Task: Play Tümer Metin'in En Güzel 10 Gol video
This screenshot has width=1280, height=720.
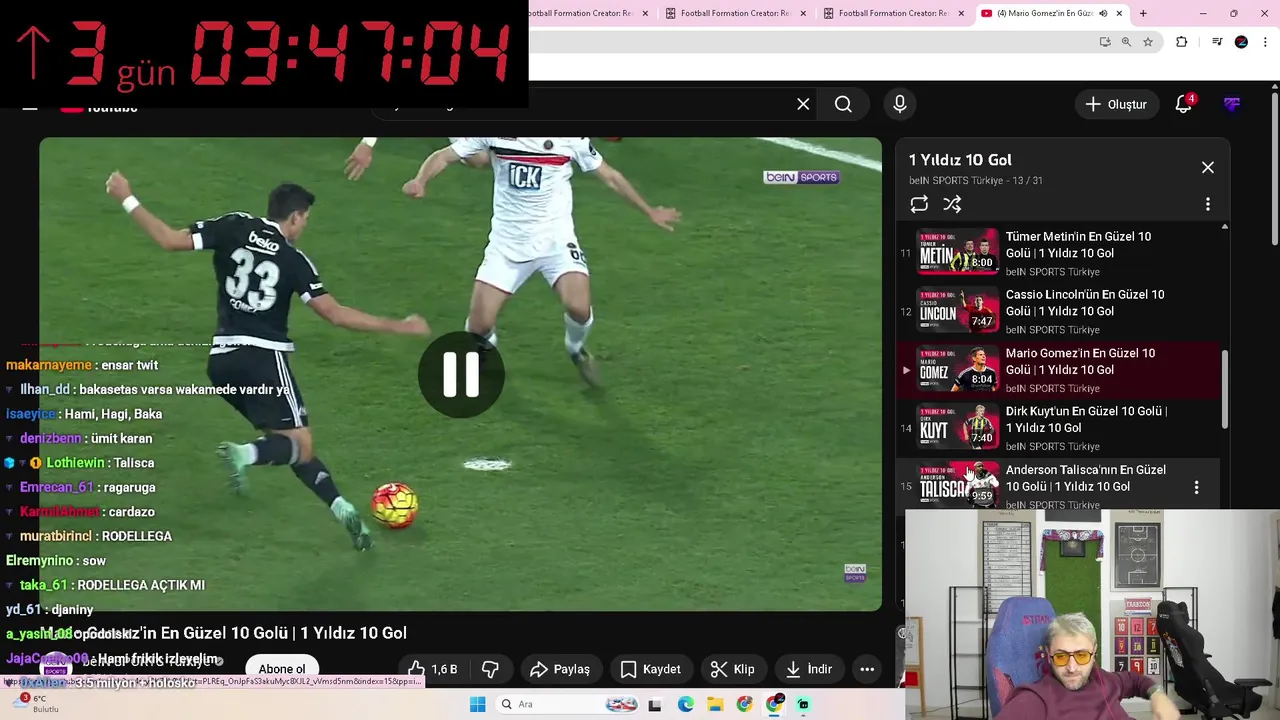Action: click(1078, 245)
